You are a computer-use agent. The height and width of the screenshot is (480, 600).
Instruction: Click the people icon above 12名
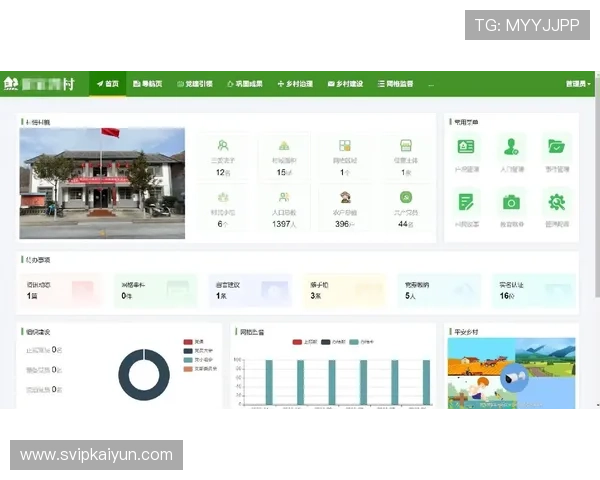click(x=223, y=145)
